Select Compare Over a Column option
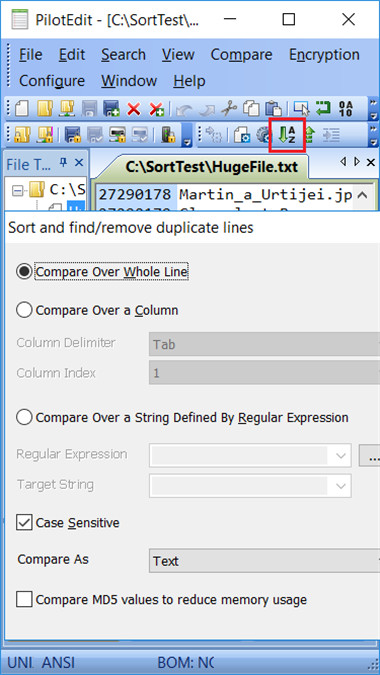 click(97, 310)
